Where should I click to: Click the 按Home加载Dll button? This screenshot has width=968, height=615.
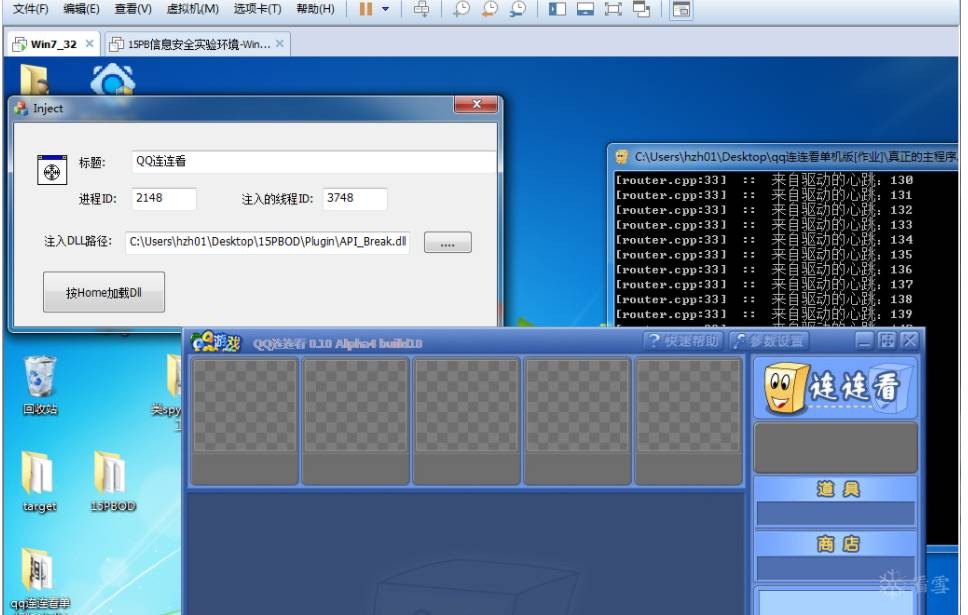tap(104, 292)
